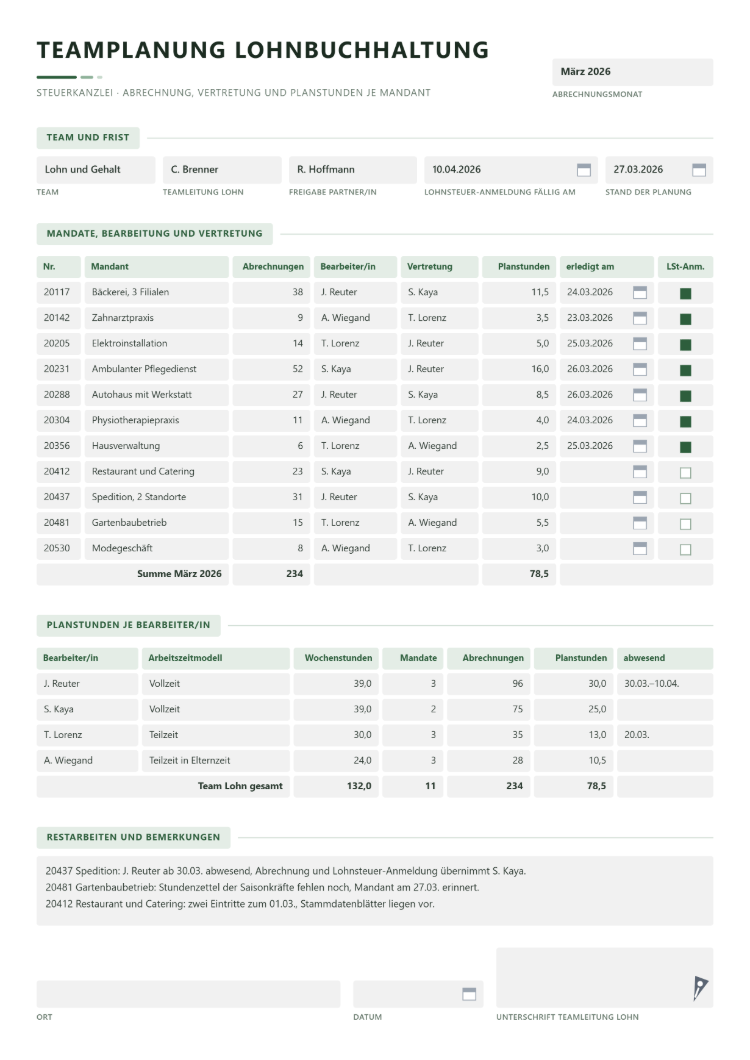Click the mandates Planstunden total 78,5
This screenshot has width=750, height=1060.
click(519, 574)
